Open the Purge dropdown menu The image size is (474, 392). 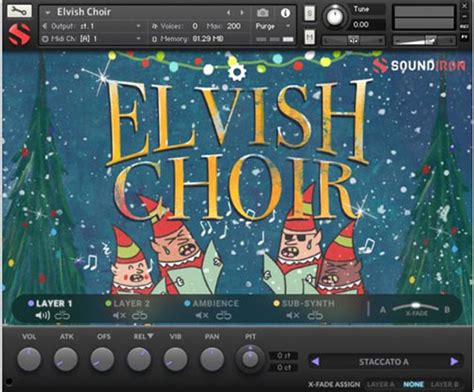point(273,26)
